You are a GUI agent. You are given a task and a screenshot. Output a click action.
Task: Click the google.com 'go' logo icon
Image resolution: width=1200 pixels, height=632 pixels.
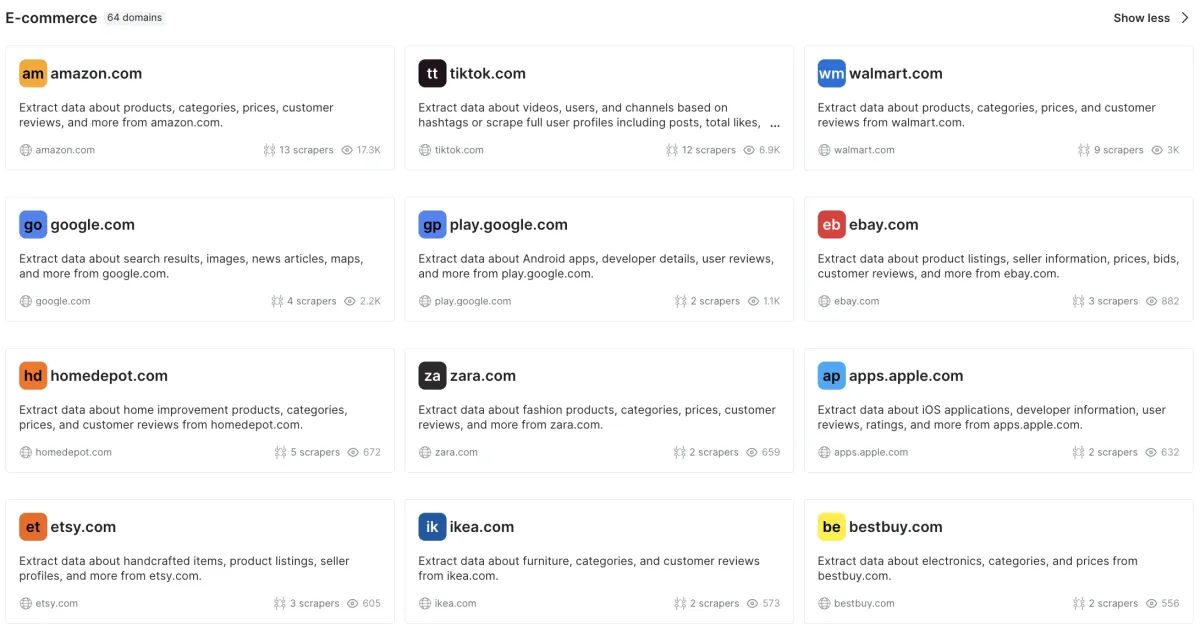[33, 225]
